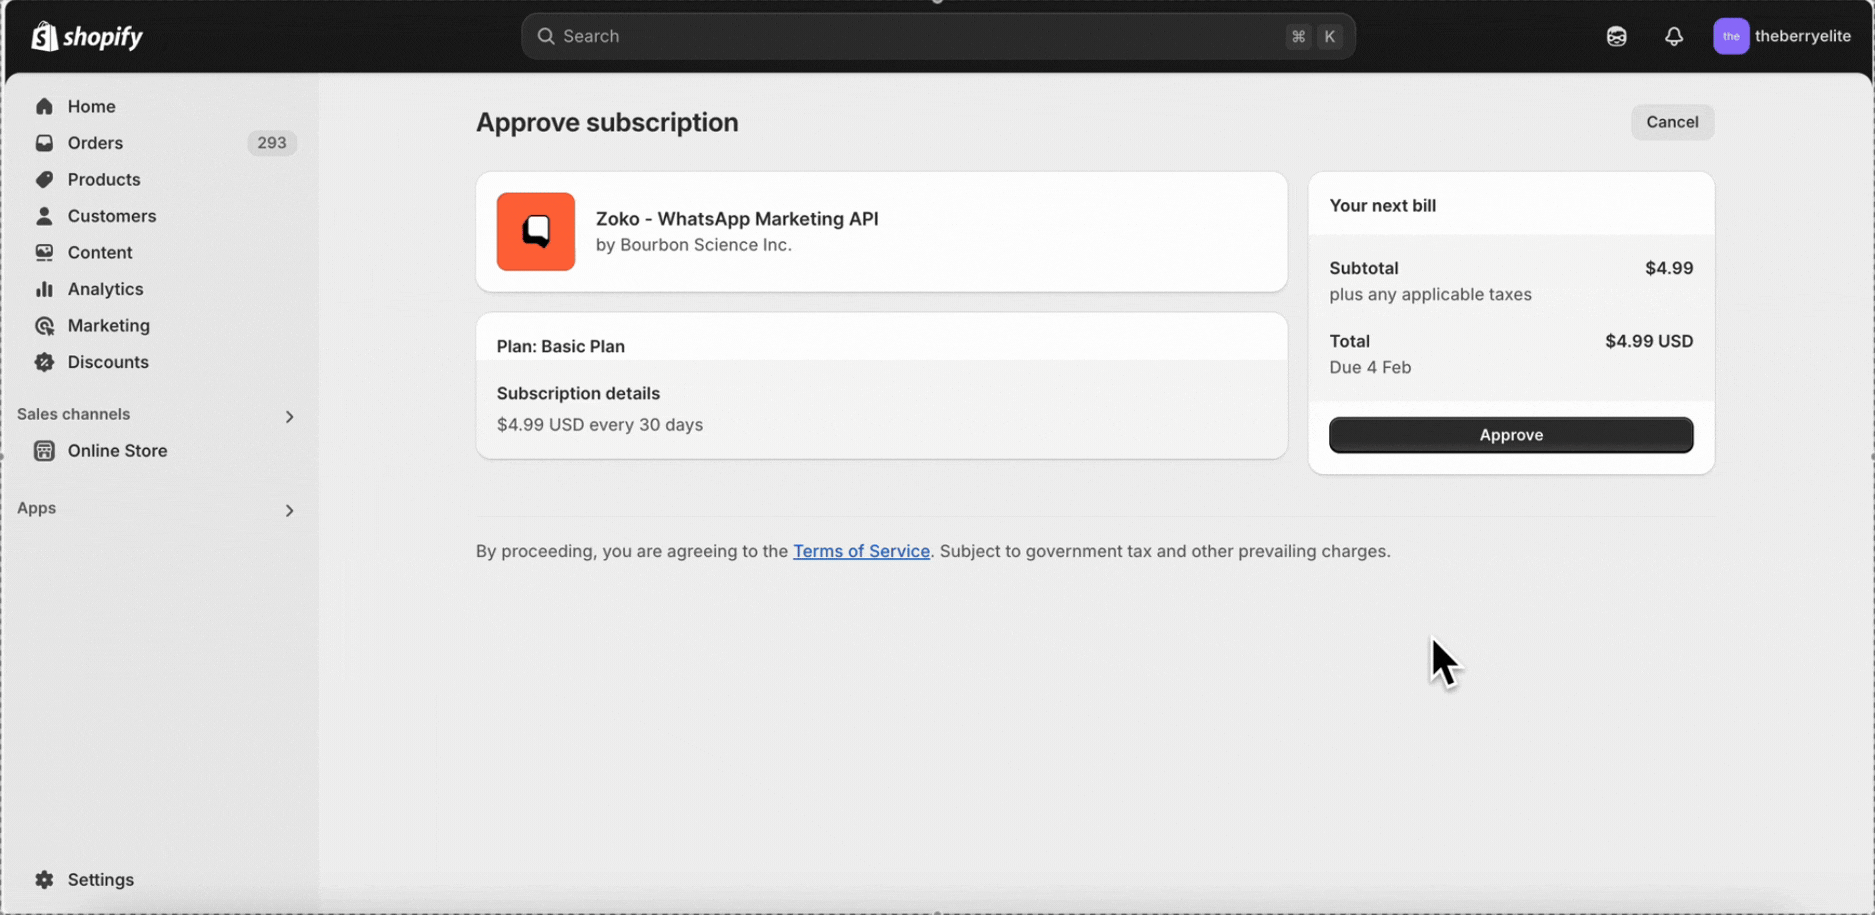The width and height of the screenshot is (1875, 915).
Task: Click '$4.99 USD every 30 days' text
Action: (600, 425)
